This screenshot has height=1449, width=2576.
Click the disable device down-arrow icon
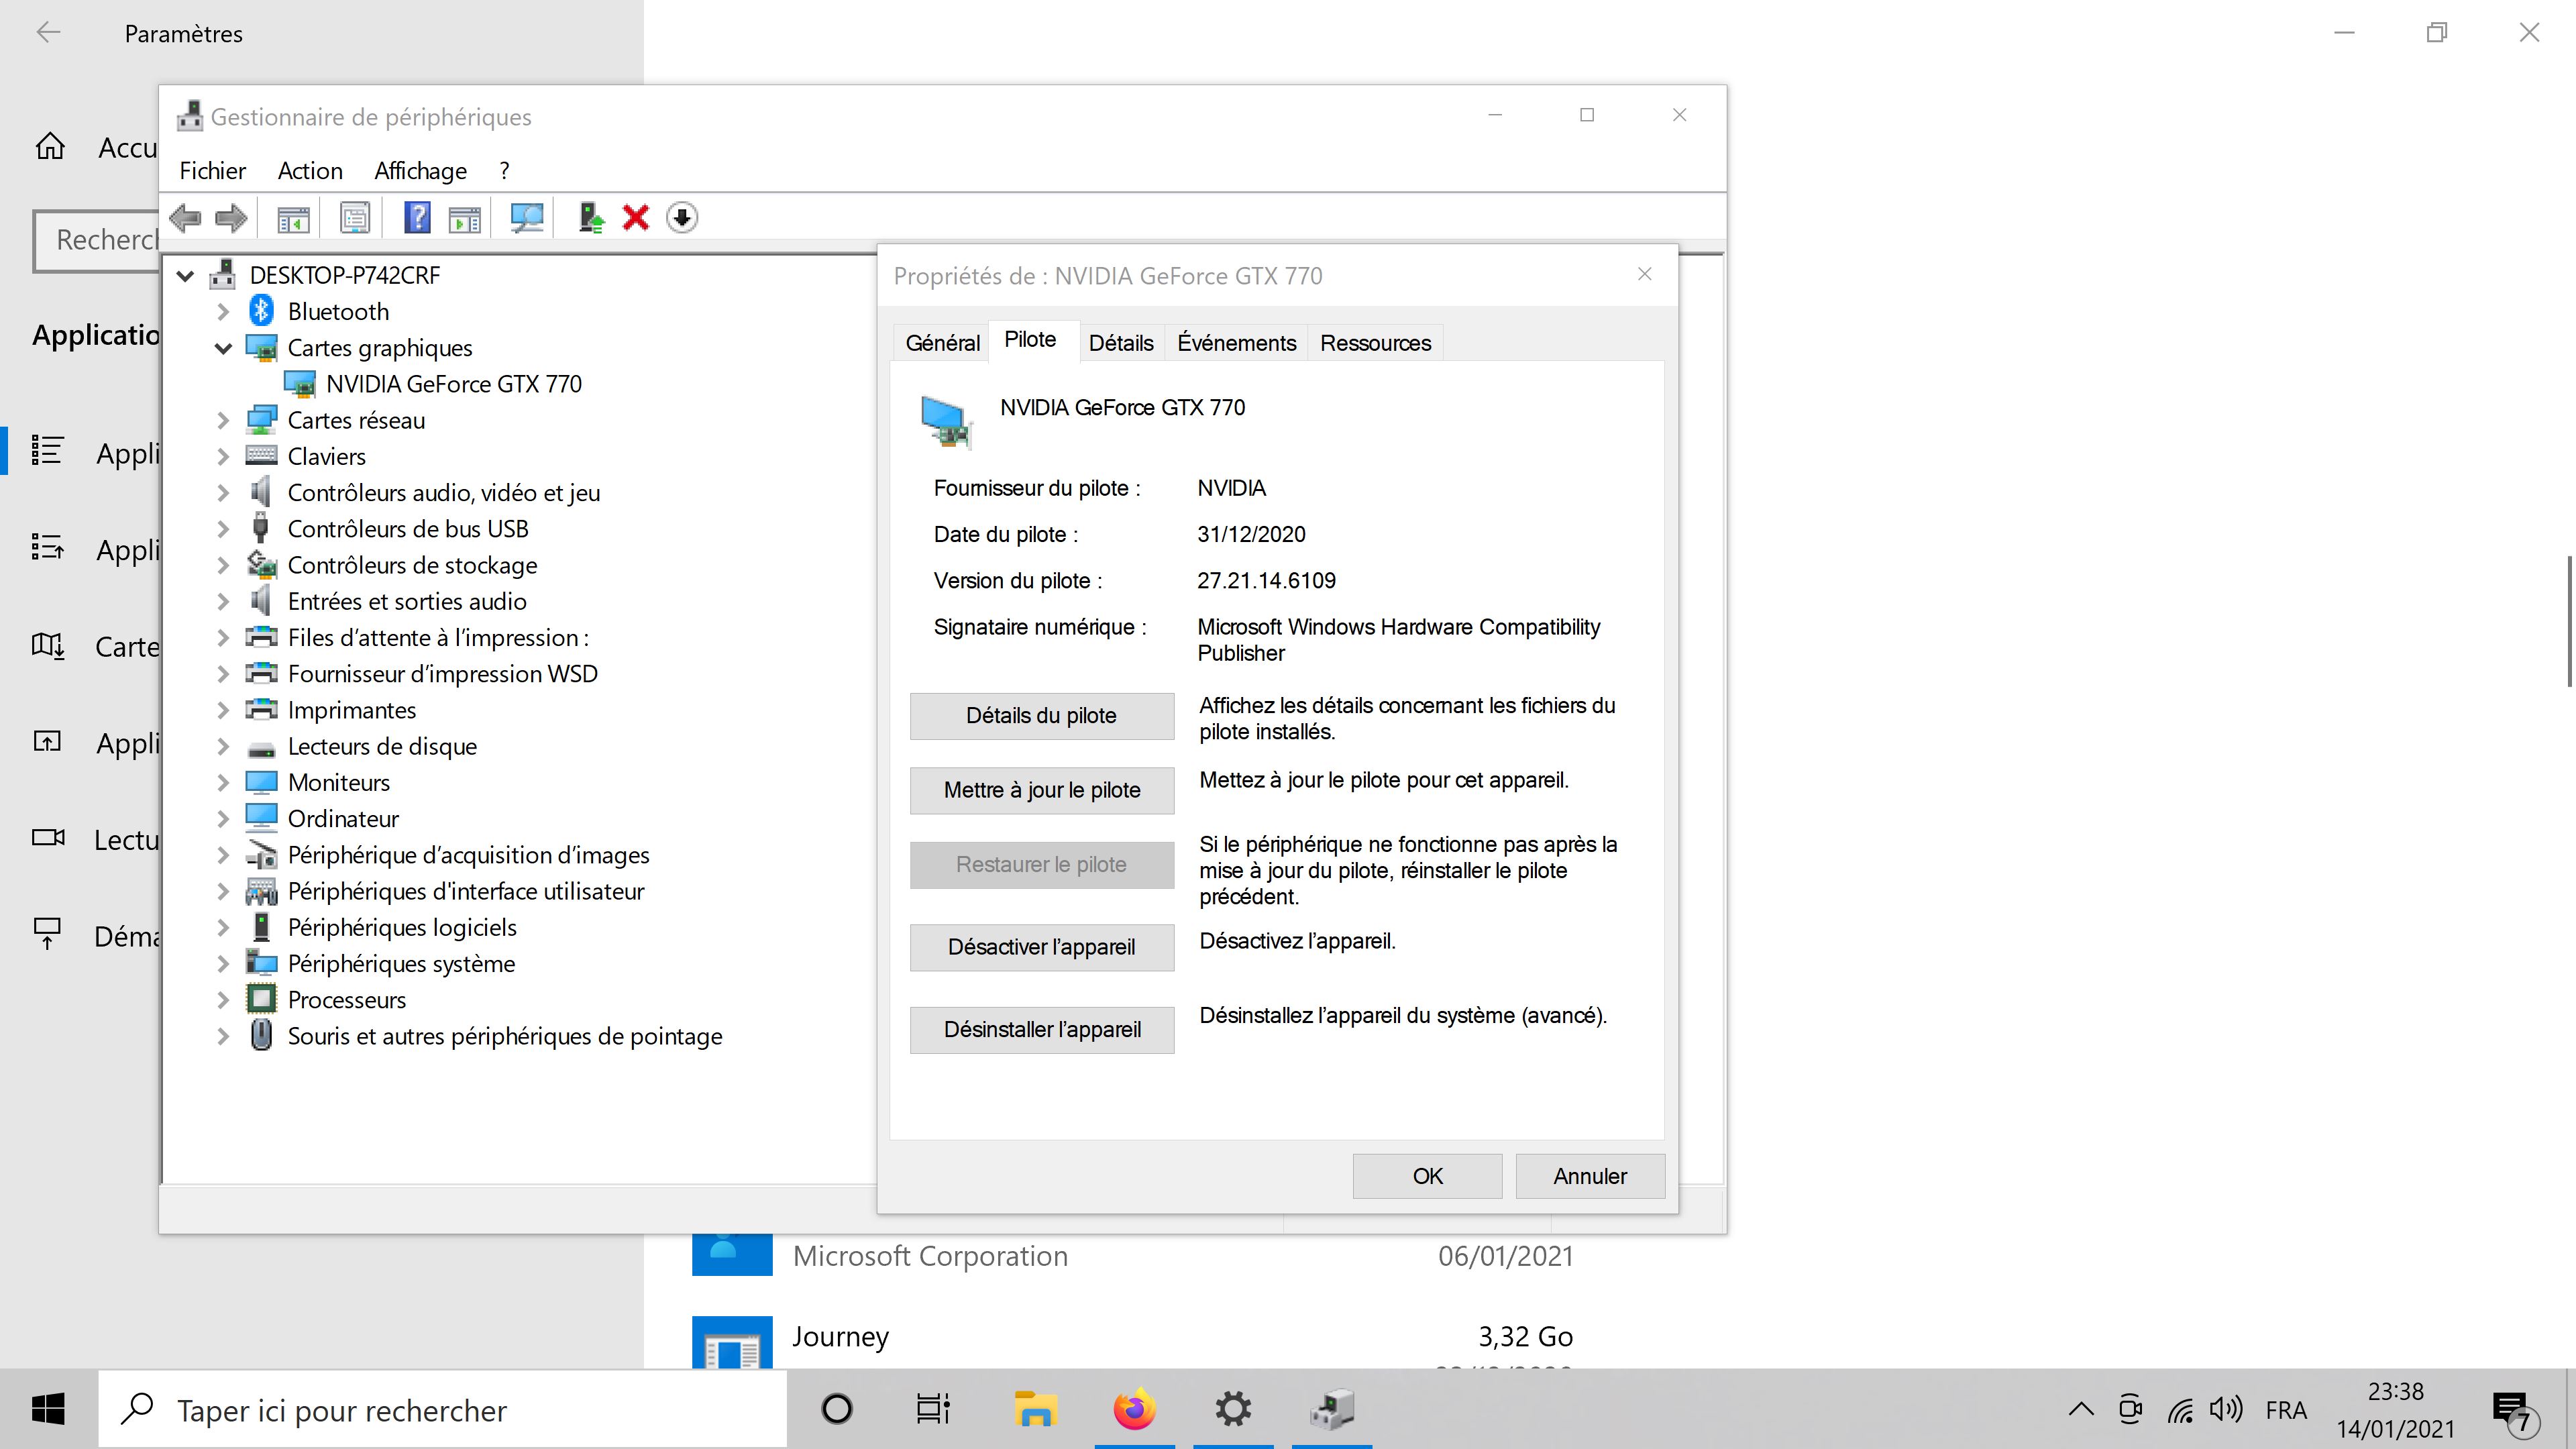pos(682,217)
